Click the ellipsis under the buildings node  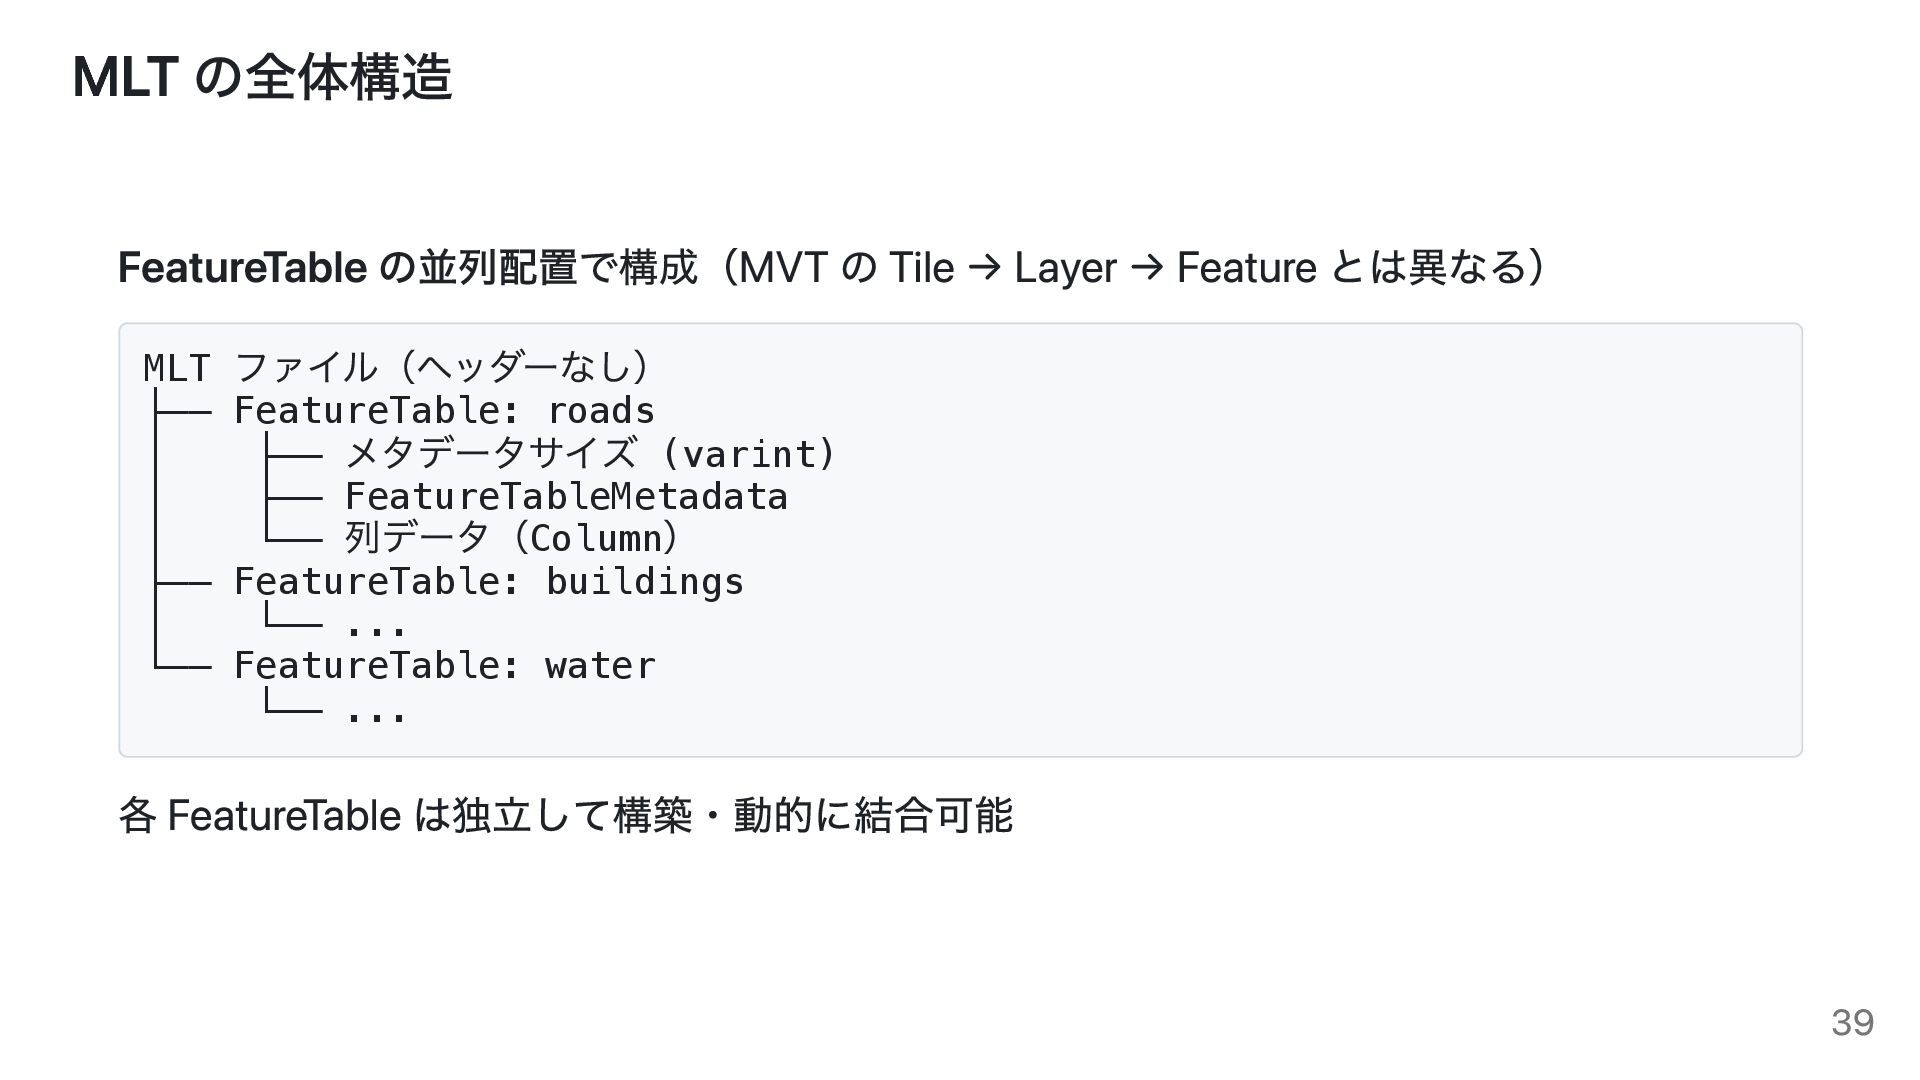point(376,628)
